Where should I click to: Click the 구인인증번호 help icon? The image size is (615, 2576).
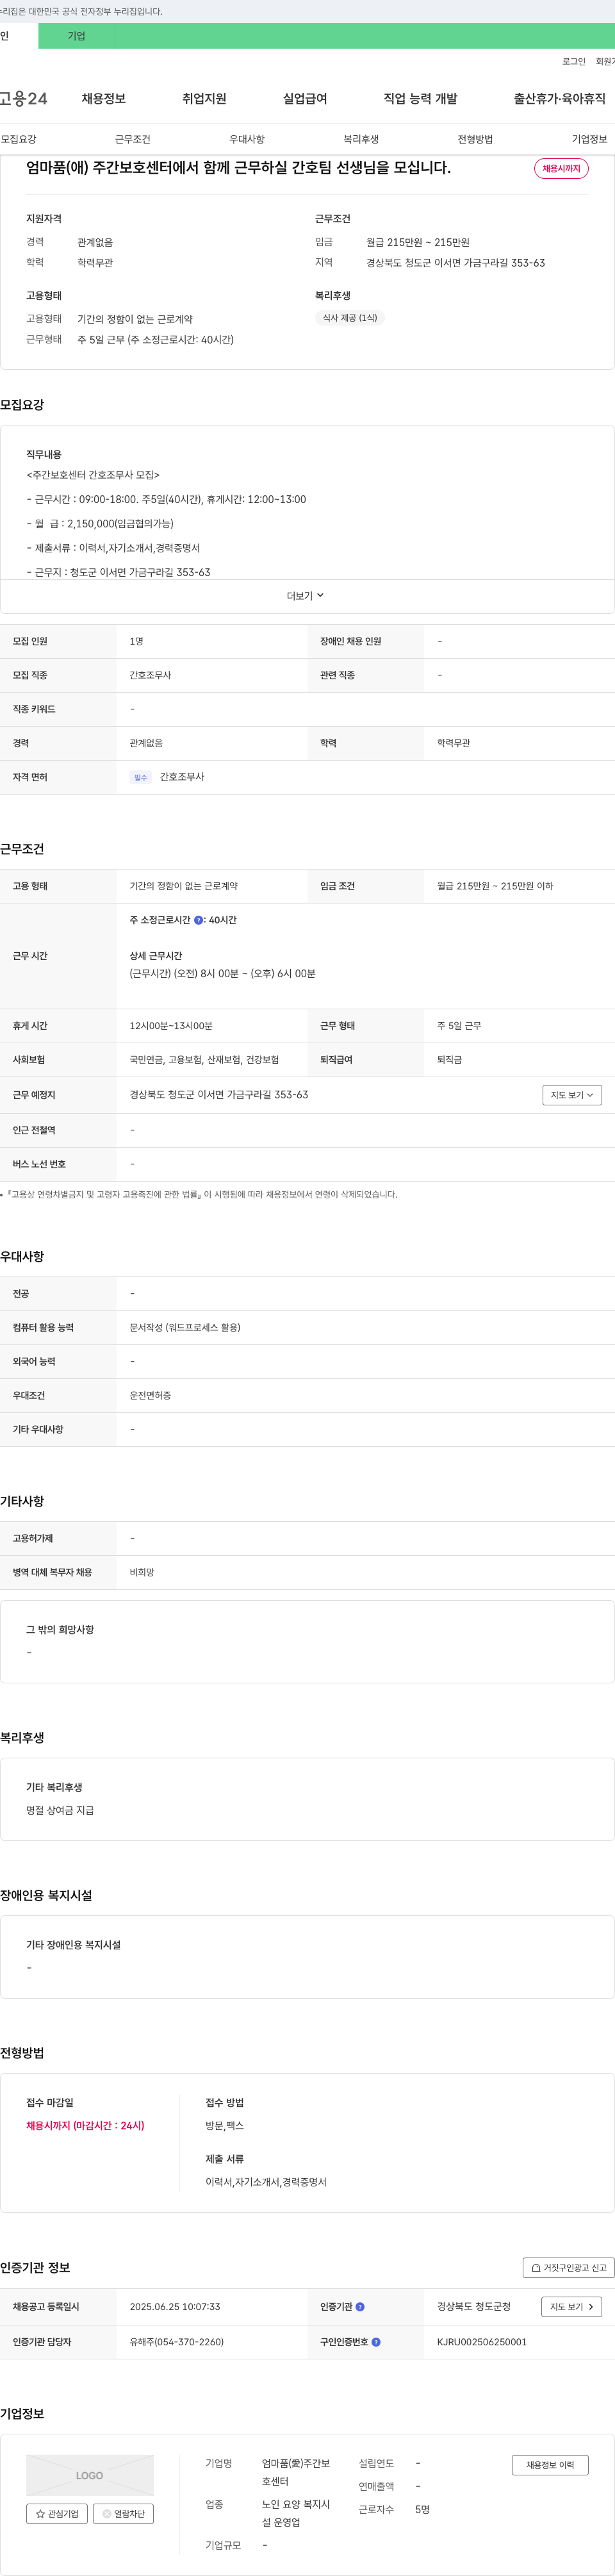pyautogui.click(x=376, y=2342)
